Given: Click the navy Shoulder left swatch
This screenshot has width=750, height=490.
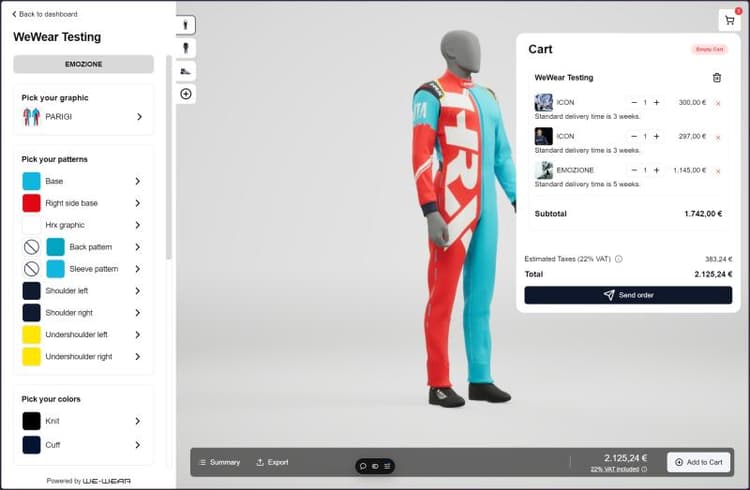Looking at the screenshot, I should pos(32,291).
